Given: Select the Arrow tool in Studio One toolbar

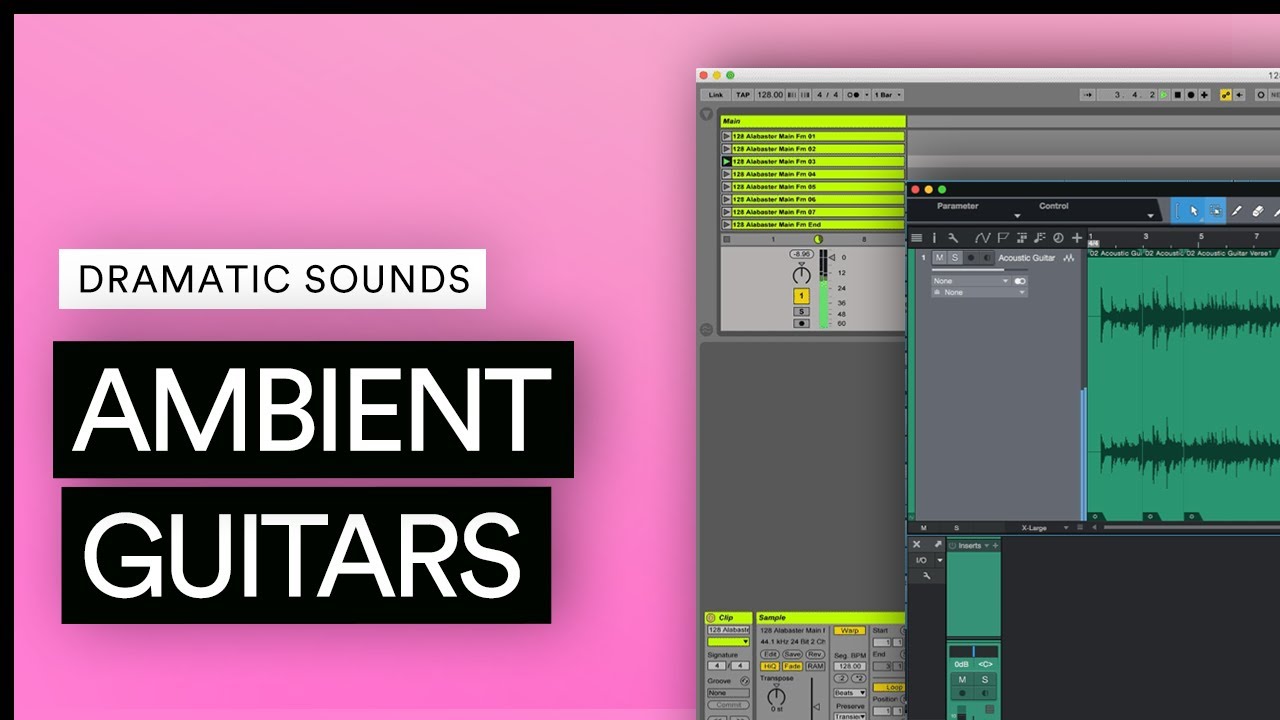Looking at the screenshot, I should (1194, 211).
